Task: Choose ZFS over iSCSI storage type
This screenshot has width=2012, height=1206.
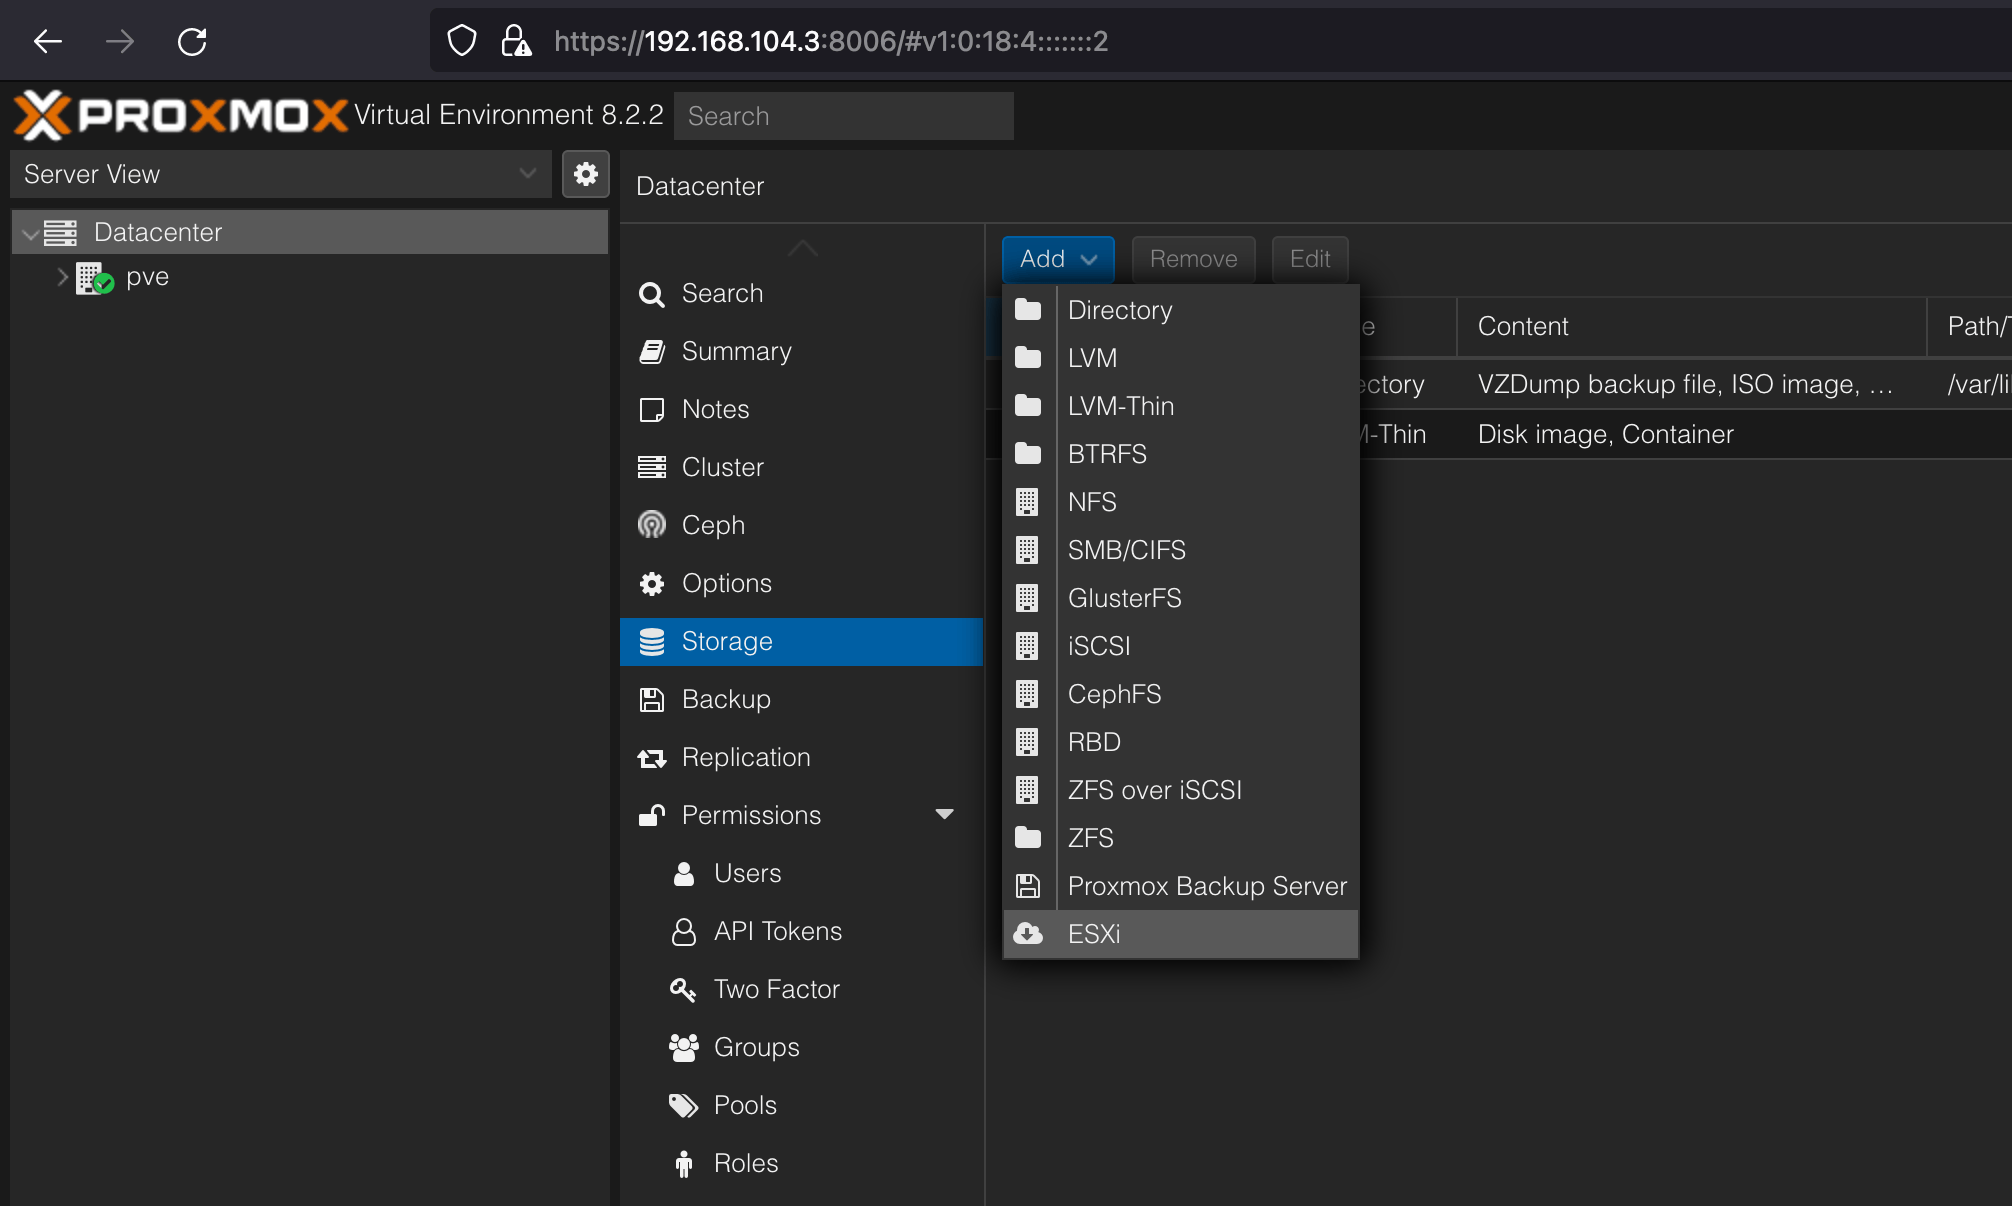Action: coord(1155,789)
